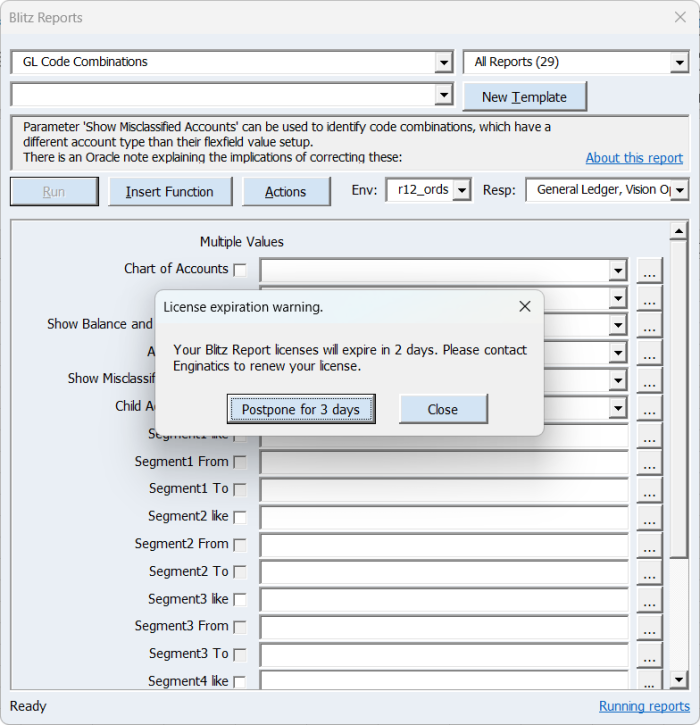700x725 pixels.
Task: Toggle Segment1 To checkbox
Action: coord(240,489)
